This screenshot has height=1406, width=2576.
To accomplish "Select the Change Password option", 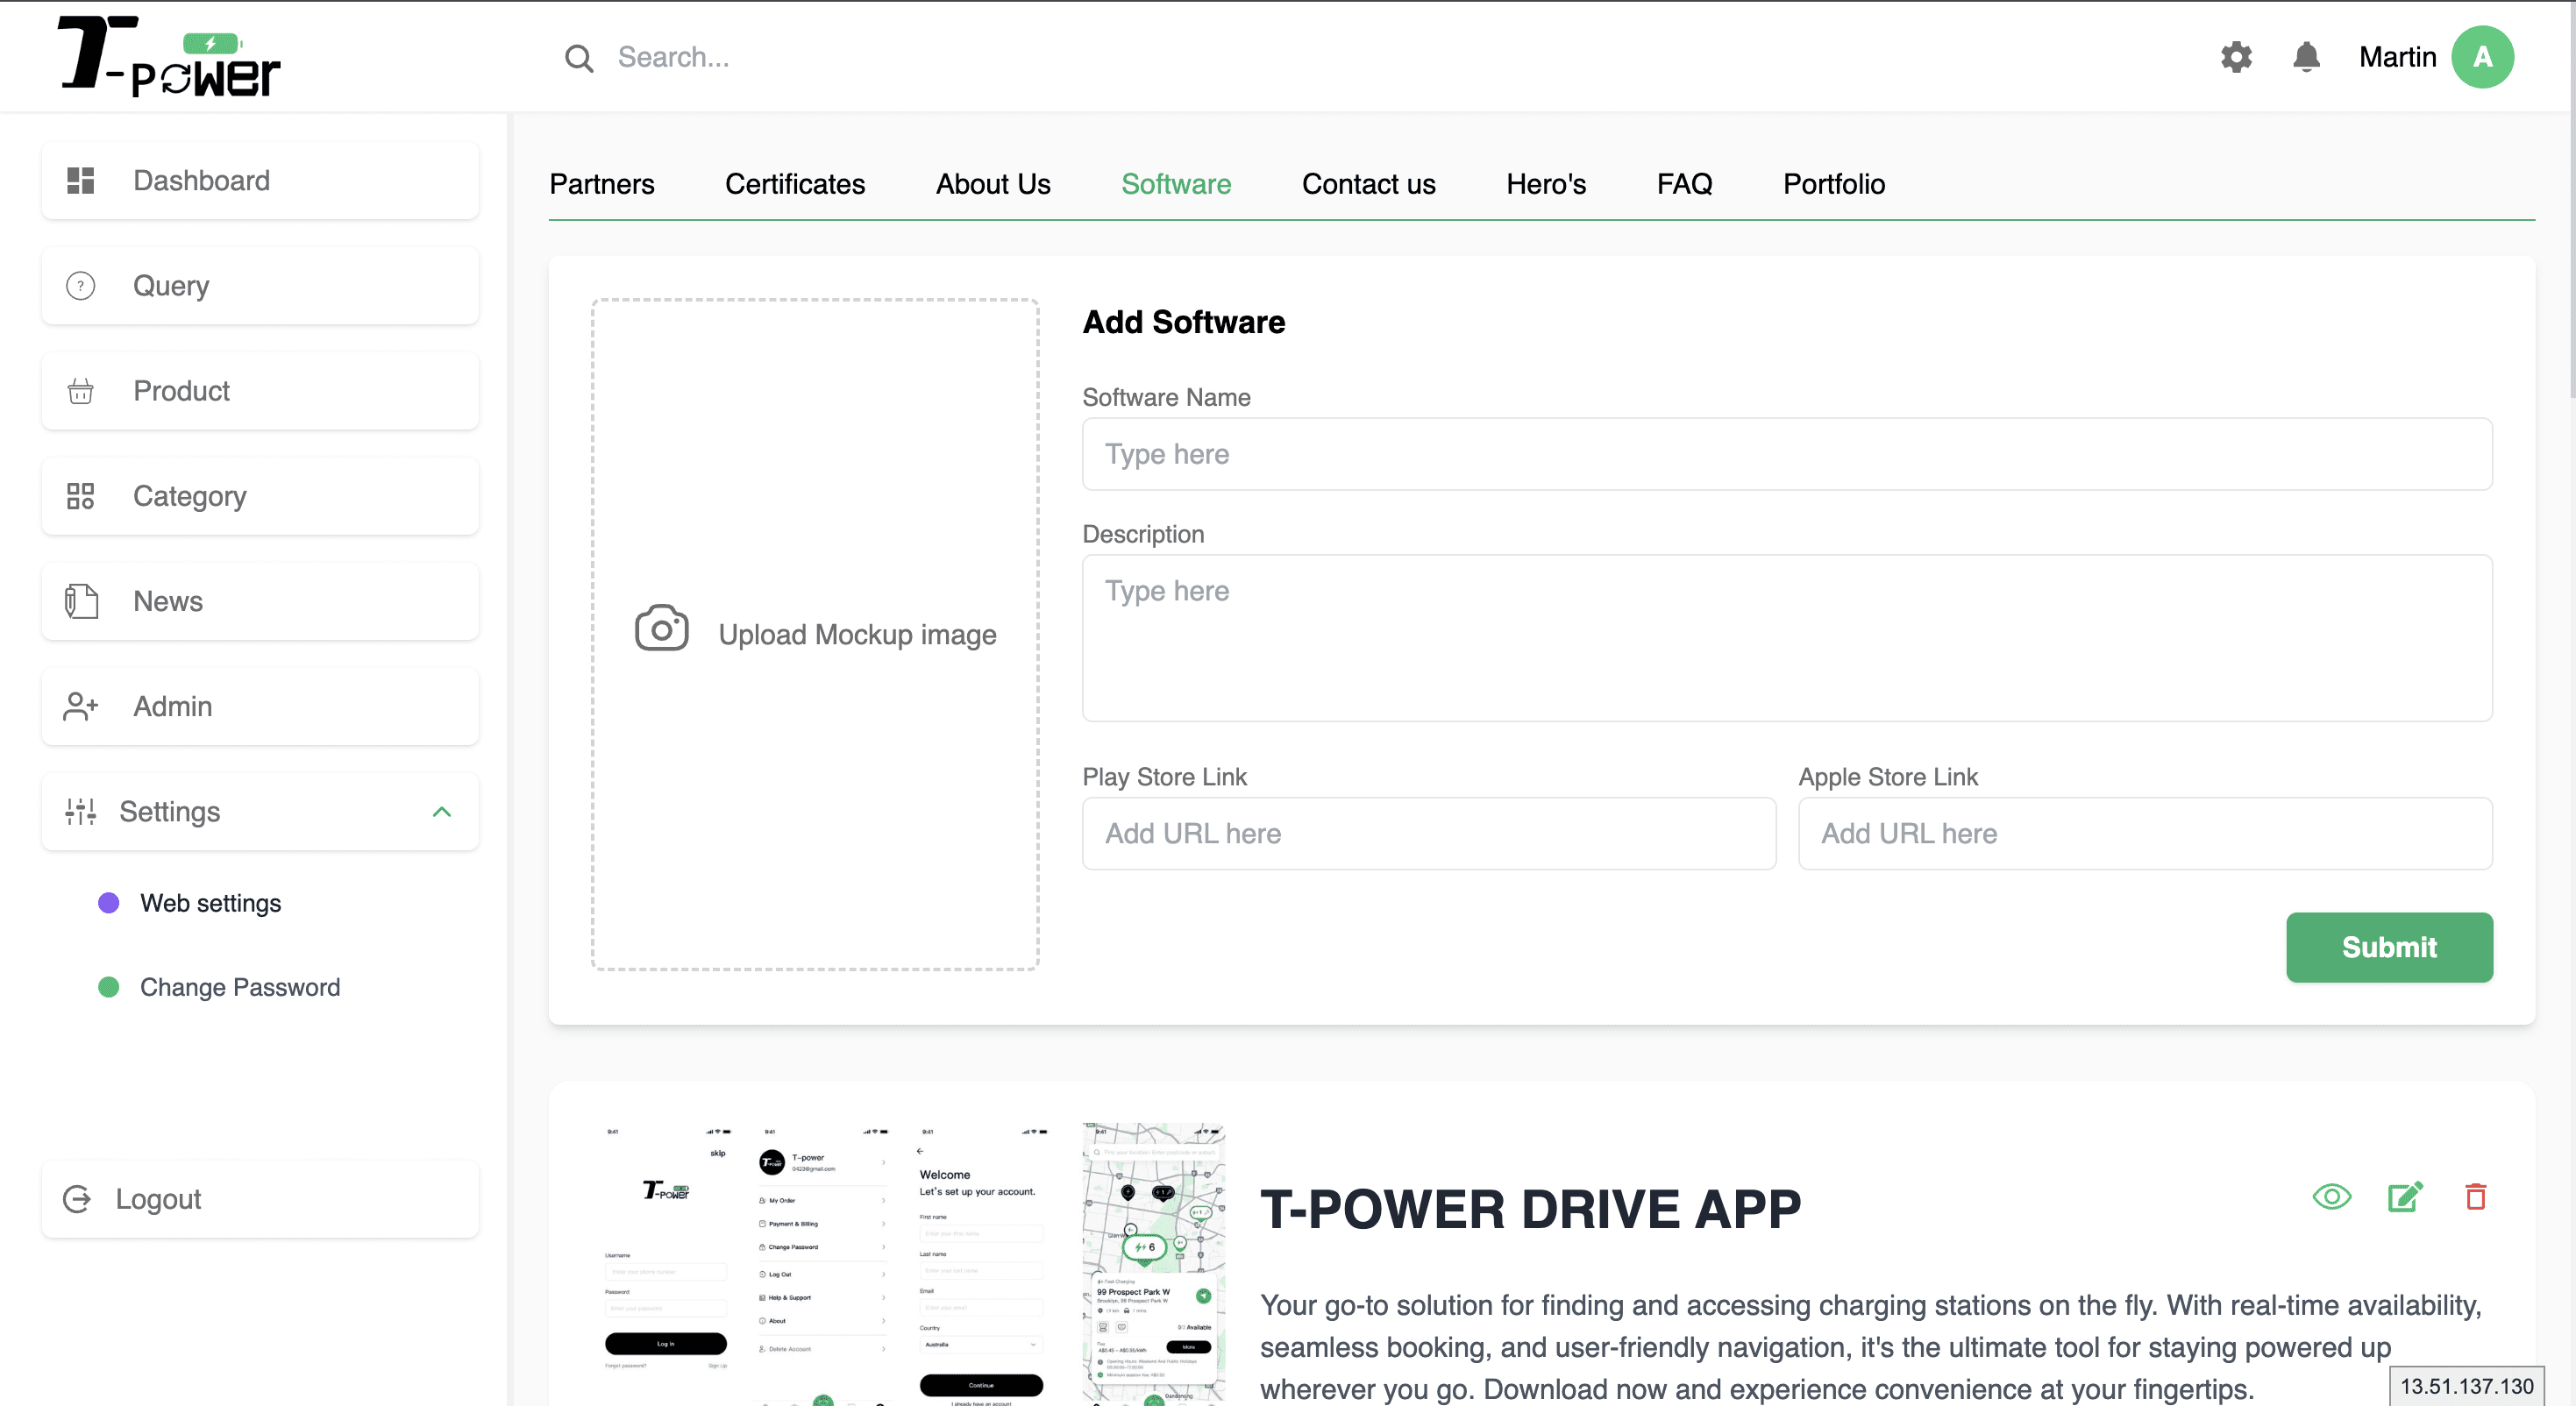I will click(240, 987).
